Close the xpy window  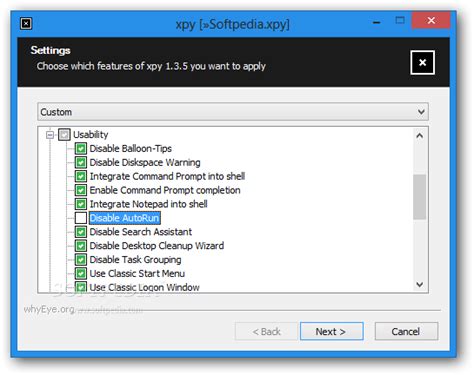[x=431, y=21]
